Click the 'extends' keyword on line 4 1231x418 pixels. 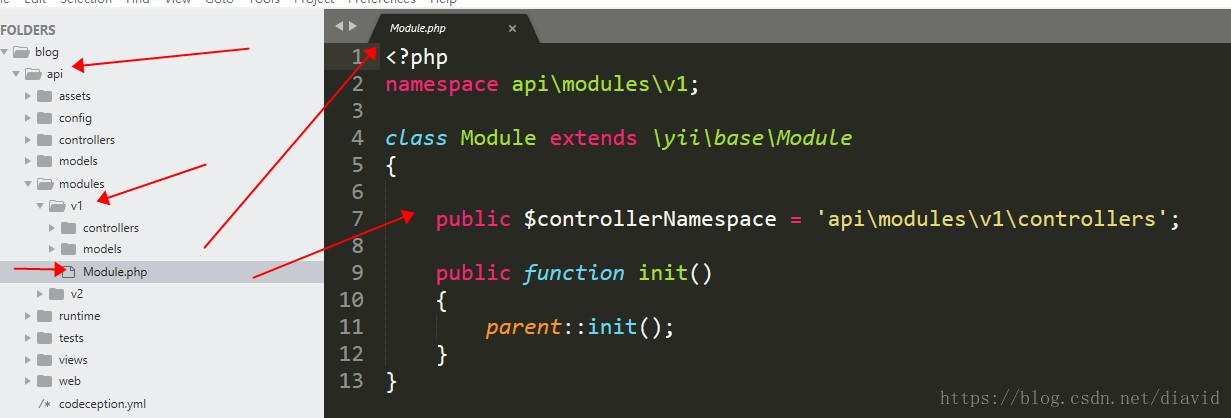593,138
